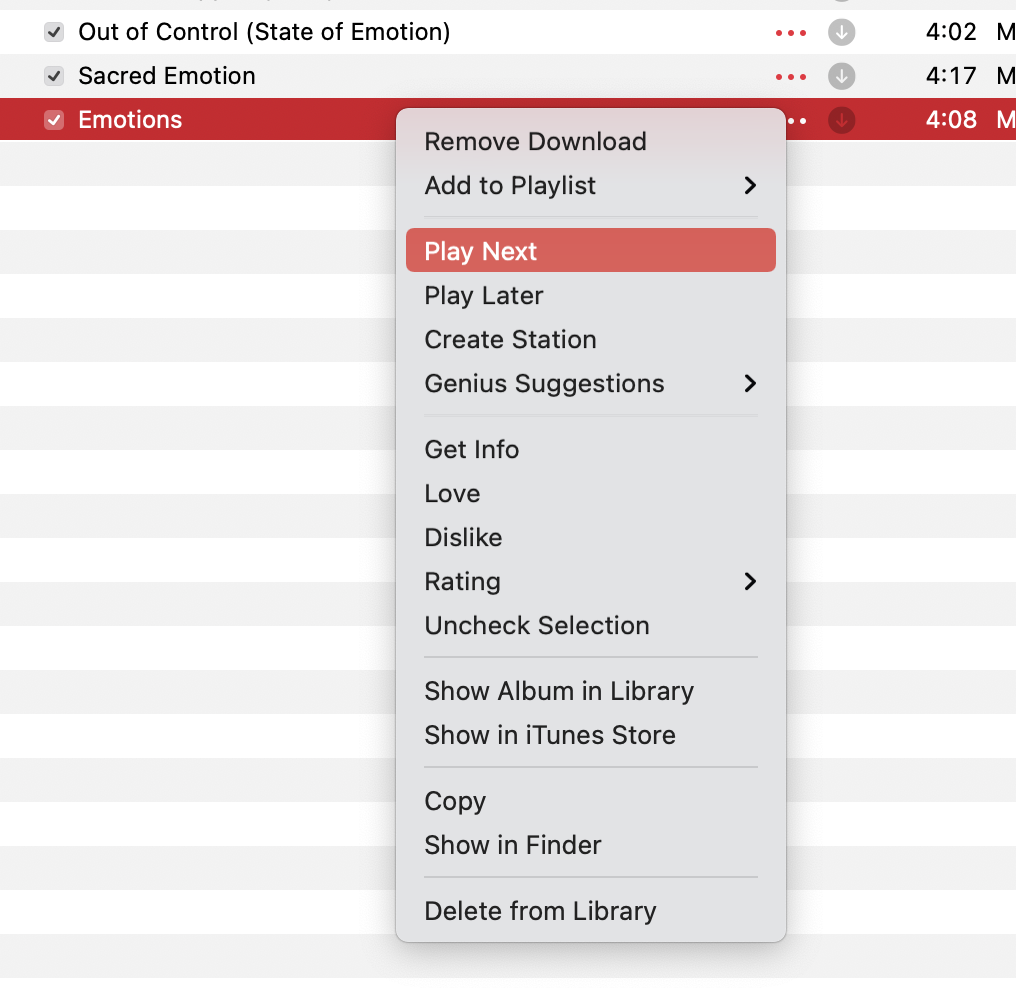Click the 4:02 duration value

951,32
